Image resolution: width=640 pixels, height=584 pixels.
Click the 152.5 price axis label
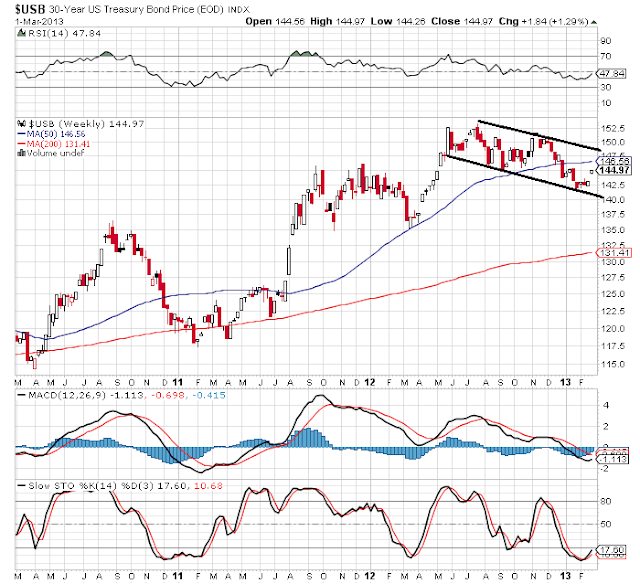[613, 129]
